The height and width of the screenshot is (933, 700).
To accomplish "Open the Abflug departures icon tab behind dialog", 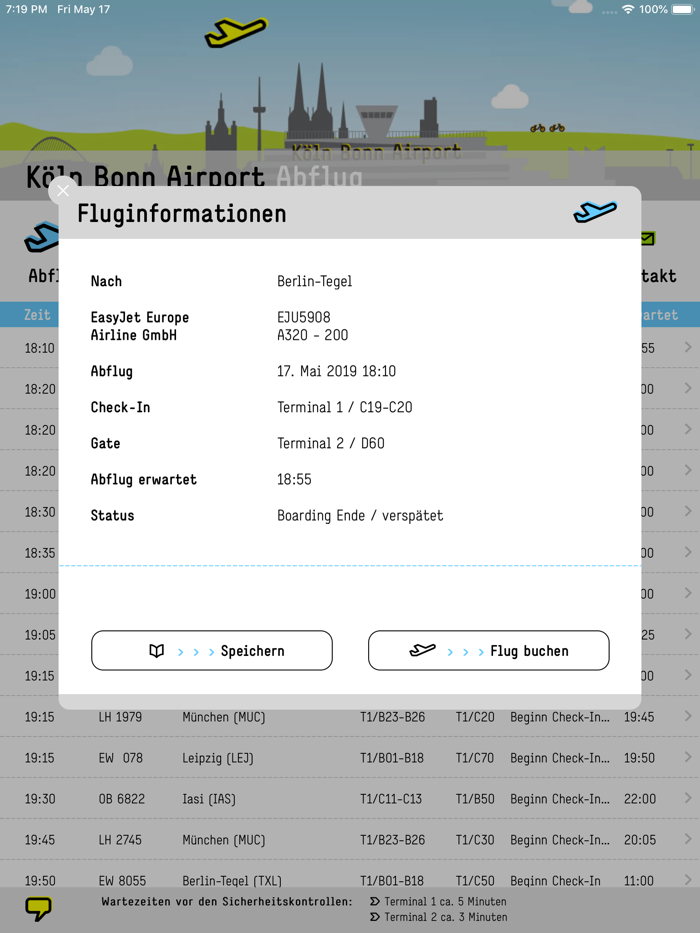I will (42, 237).
